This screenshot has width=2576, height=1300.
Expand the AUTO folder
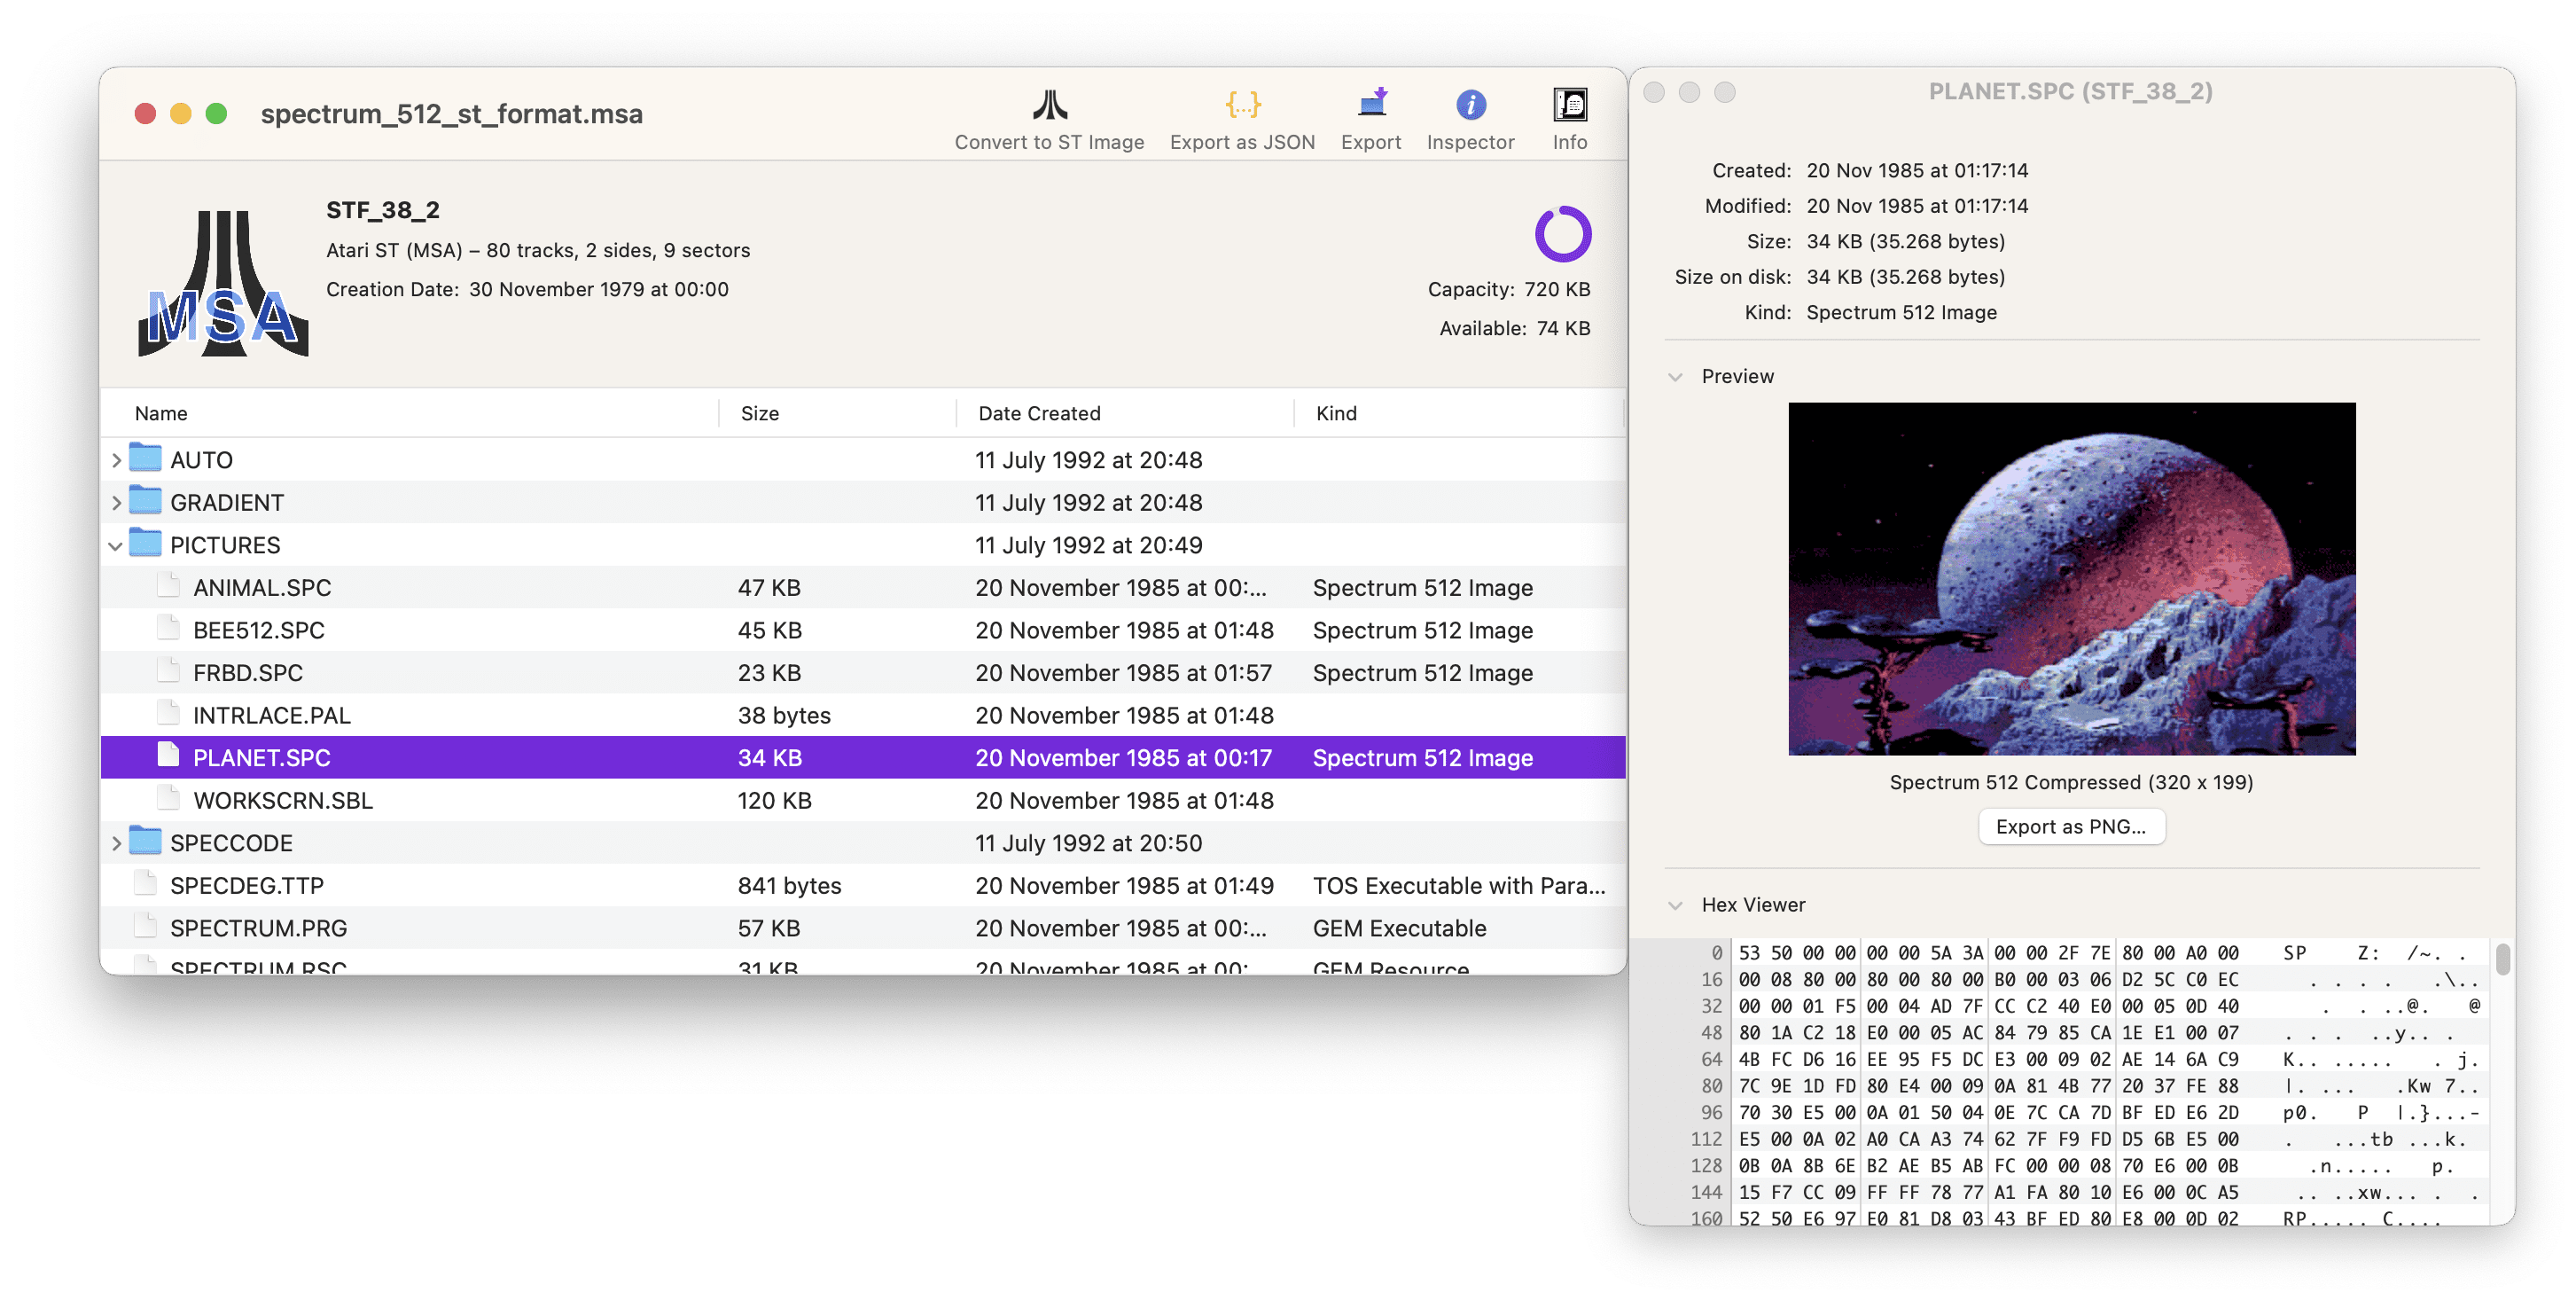(x=116, y=460)
